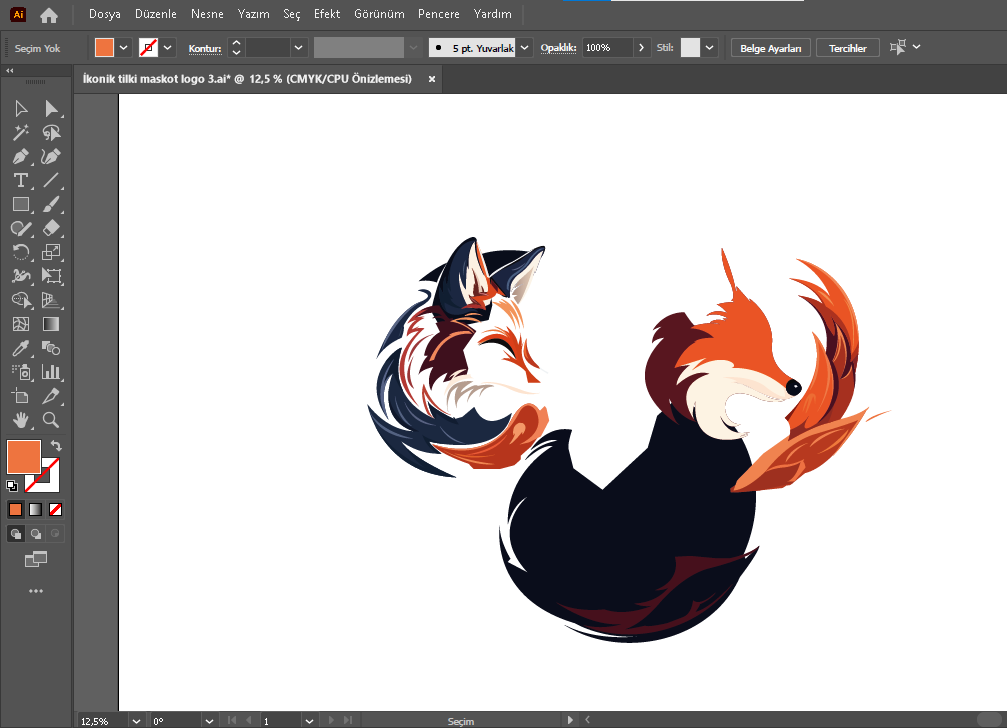
Task: Open the rotation angle dropdown
Action: 209,721
